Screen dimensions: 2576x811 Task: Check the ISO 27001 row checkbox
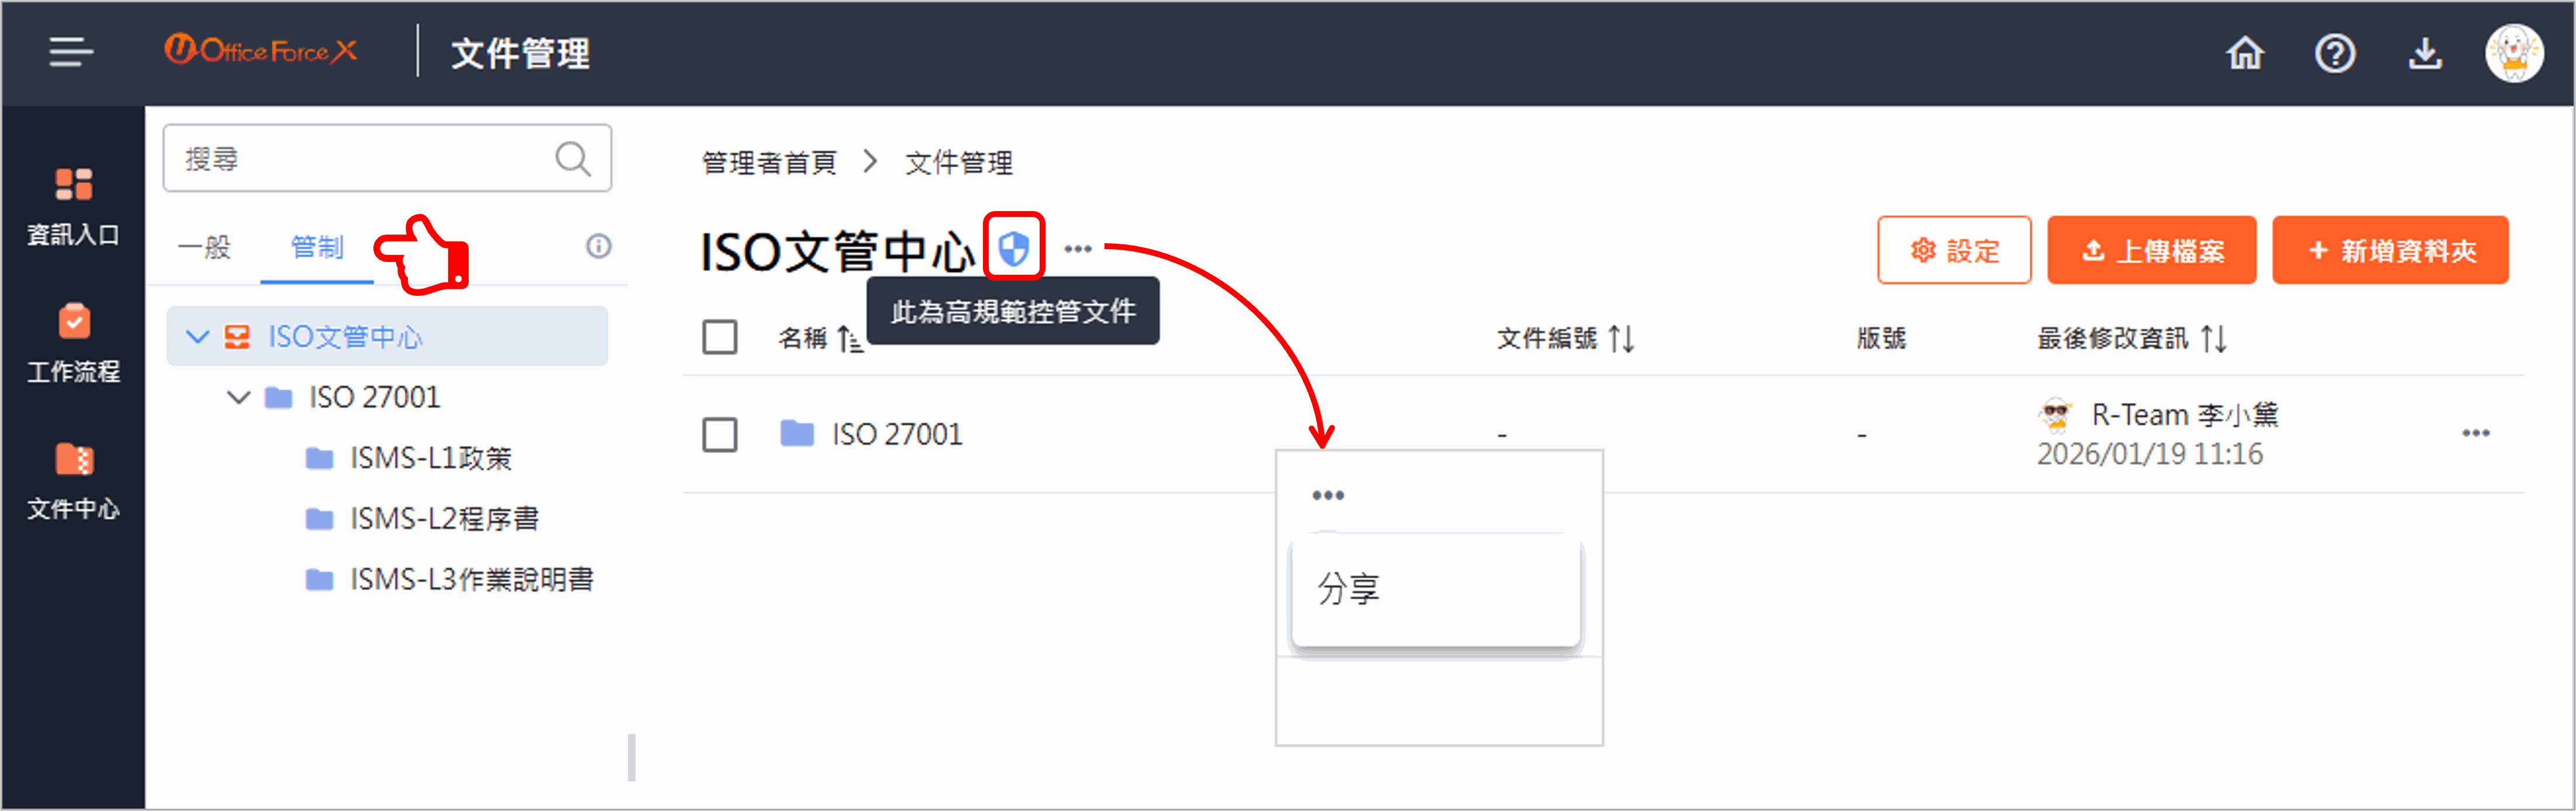pyautogui.click(x=720, y=434)
